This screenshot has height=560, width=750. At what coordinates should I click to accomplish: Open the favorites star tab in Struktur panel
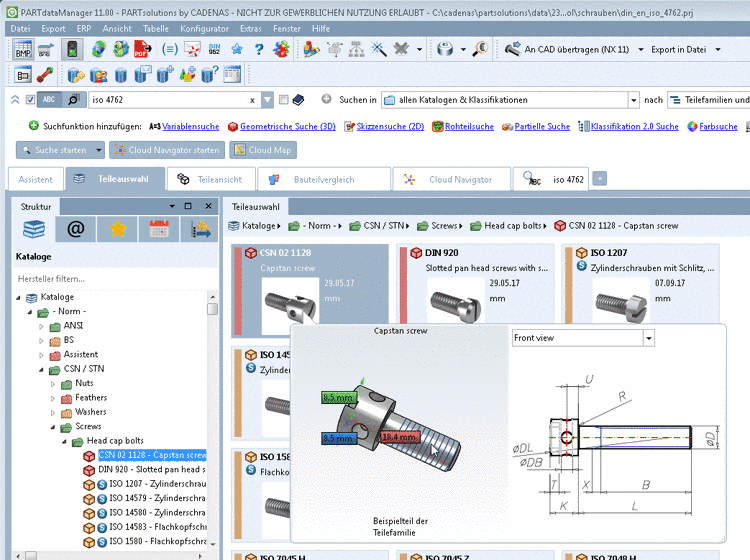coord(118,230)
